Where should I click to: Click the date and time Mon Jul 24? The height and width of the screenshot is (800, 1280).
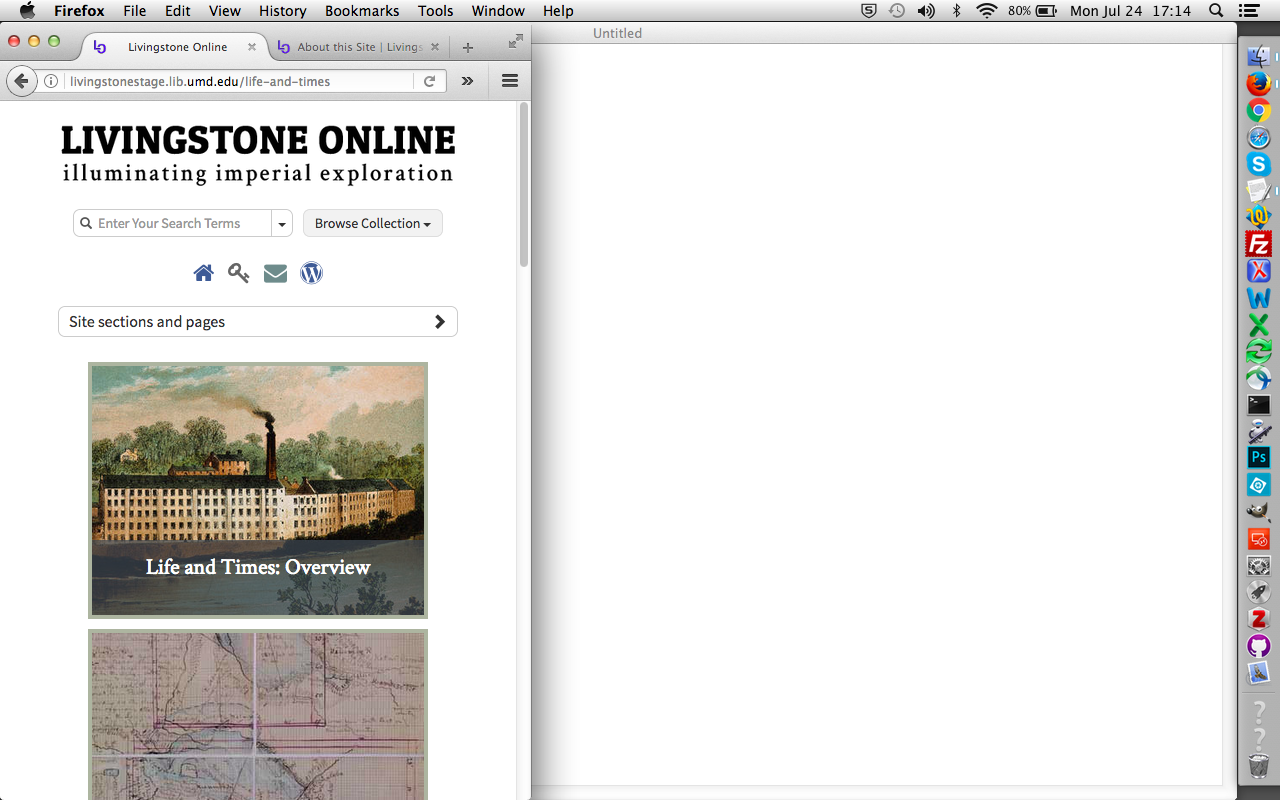tap(1131, 11)
